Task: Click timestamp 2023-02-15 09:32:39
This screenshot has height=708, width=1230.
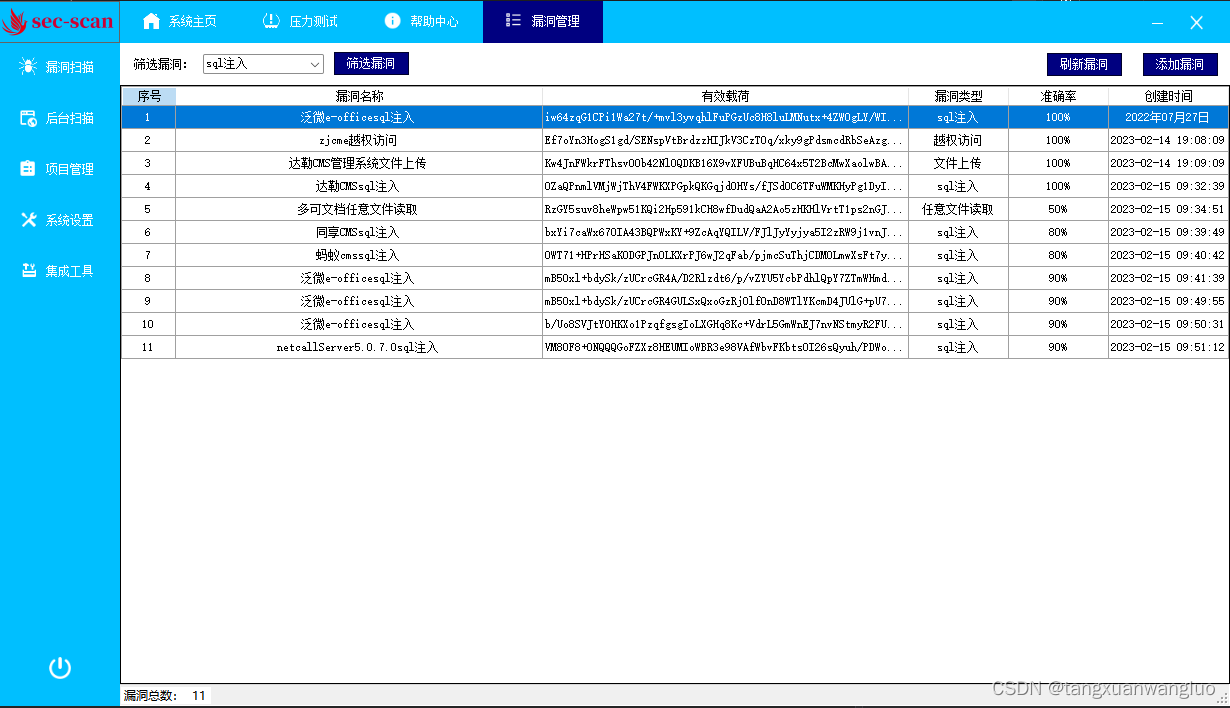Action: point(1168,186)
